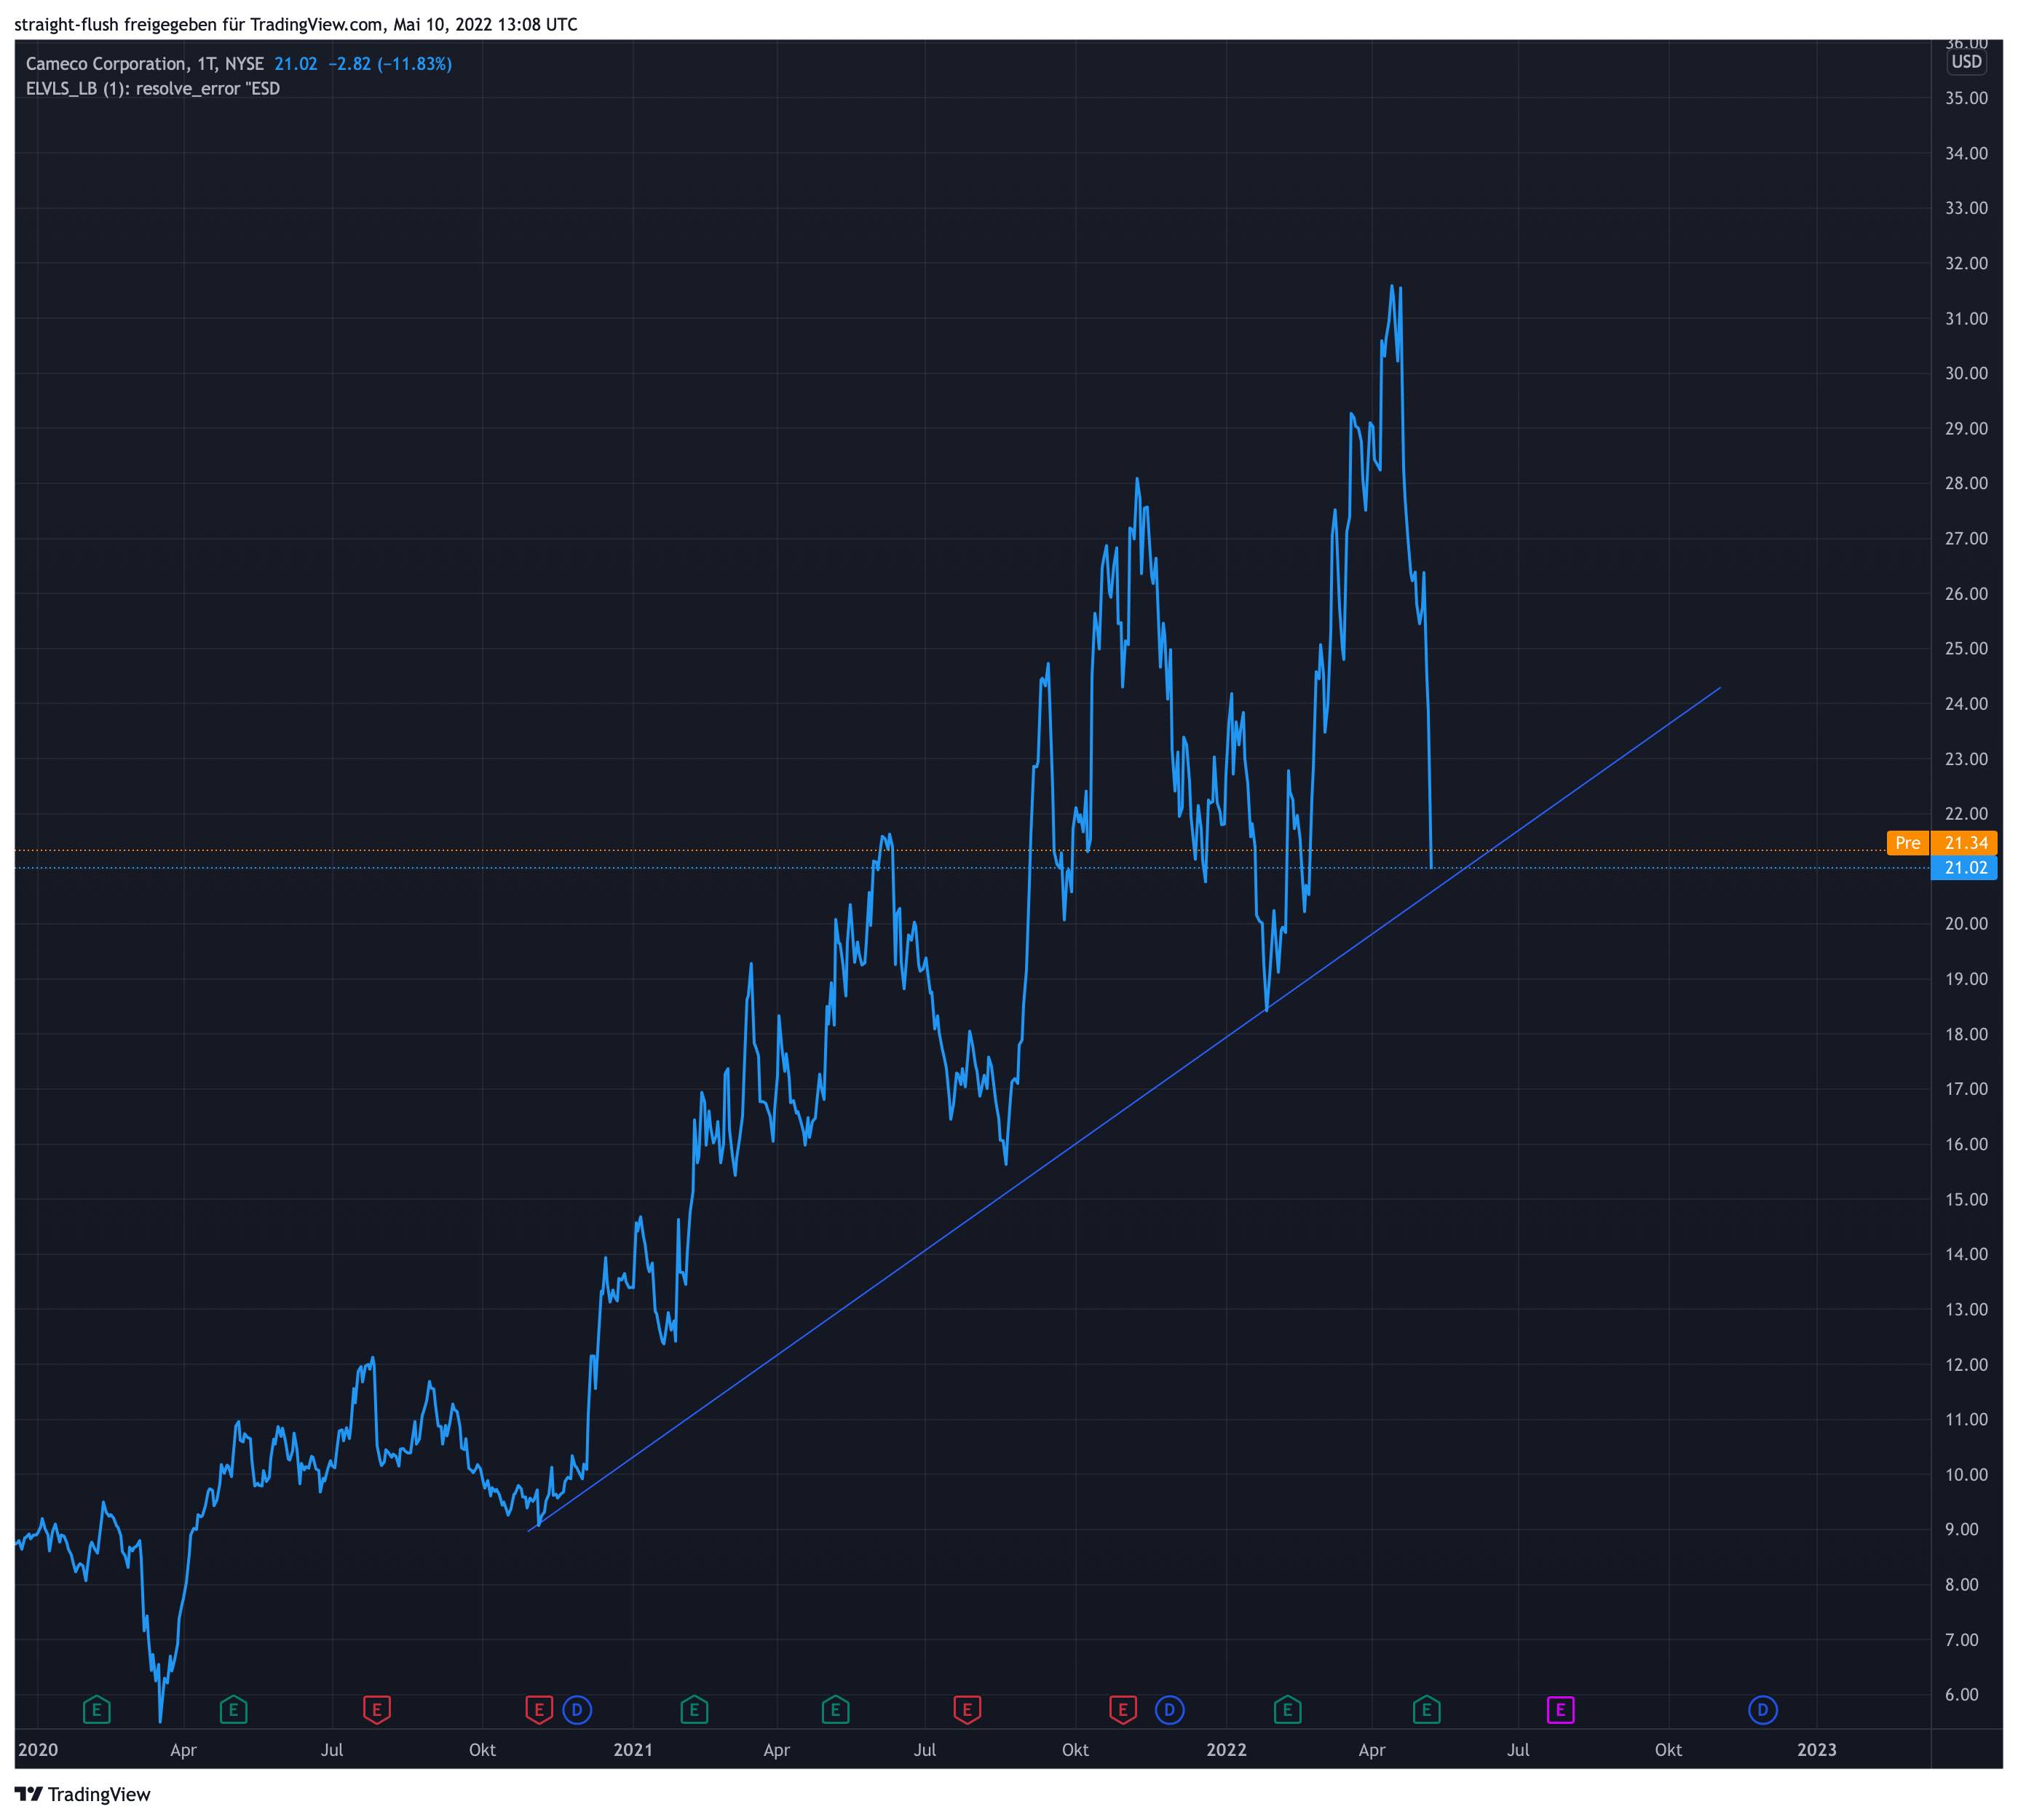The width and height of the screenshot is (2018, 1820).
Task: Click the green earnings marker after Apr 2021
Action: pos(835,1710)
